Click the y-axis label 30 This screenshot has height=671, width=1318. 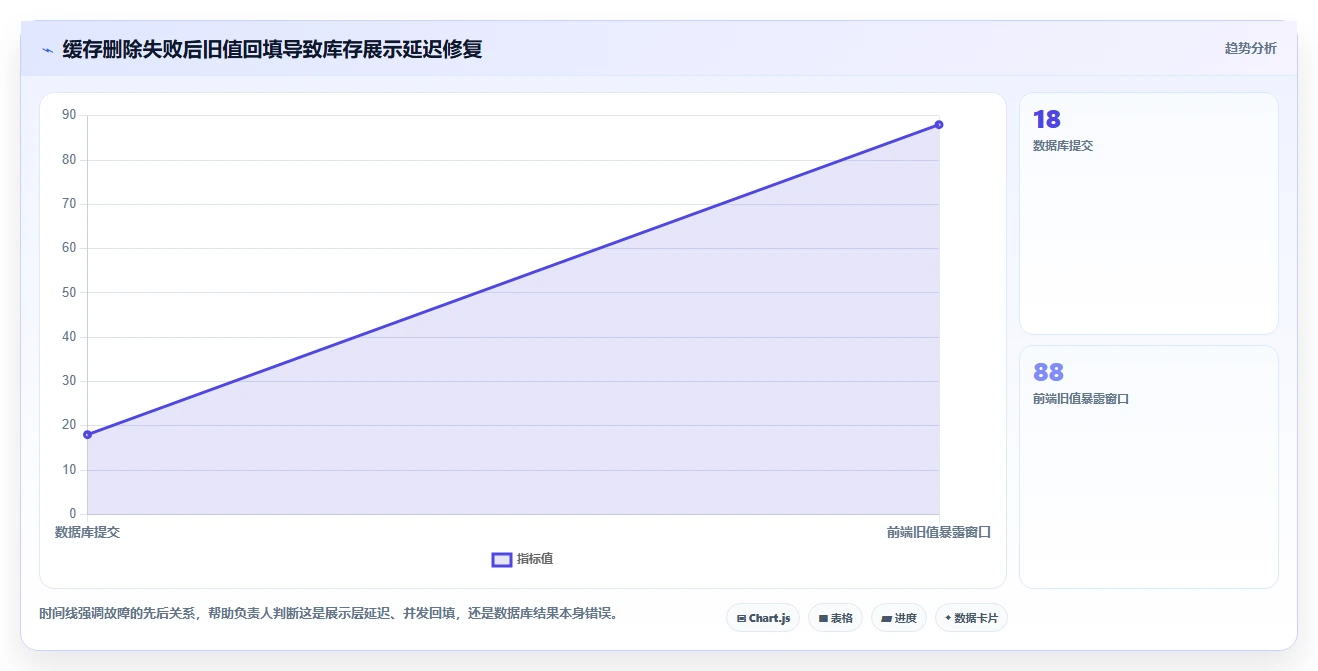69,381
